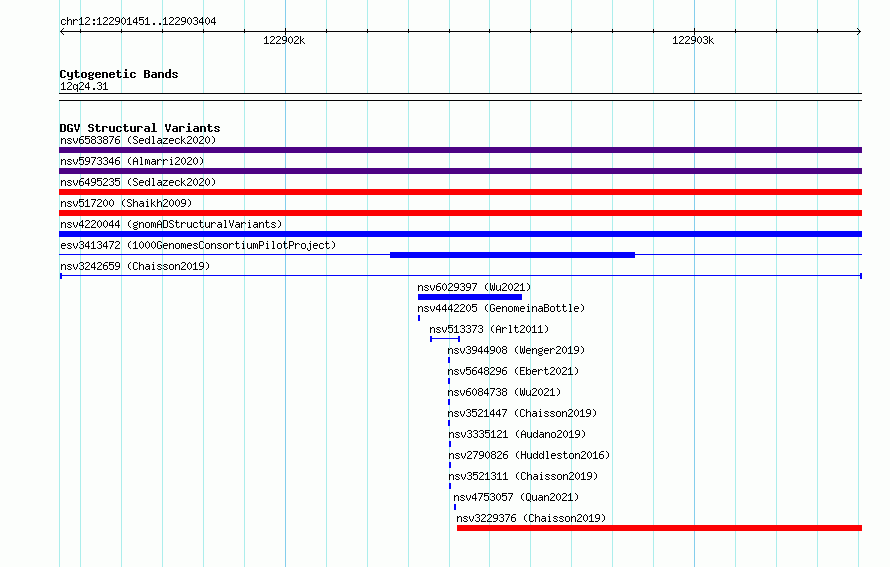Screen dimensions: 890x567
Task: Click the nsv3521447 (Chaisson2019) label
Action: point(522,413)
